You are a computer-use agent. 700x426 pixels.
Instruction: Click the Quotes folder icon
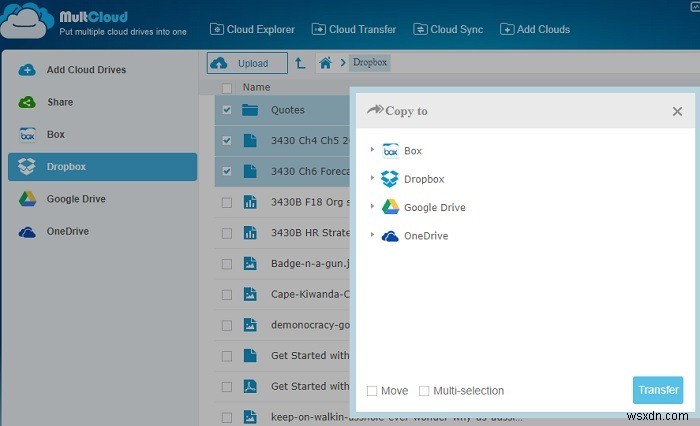(x=250, y=110)
